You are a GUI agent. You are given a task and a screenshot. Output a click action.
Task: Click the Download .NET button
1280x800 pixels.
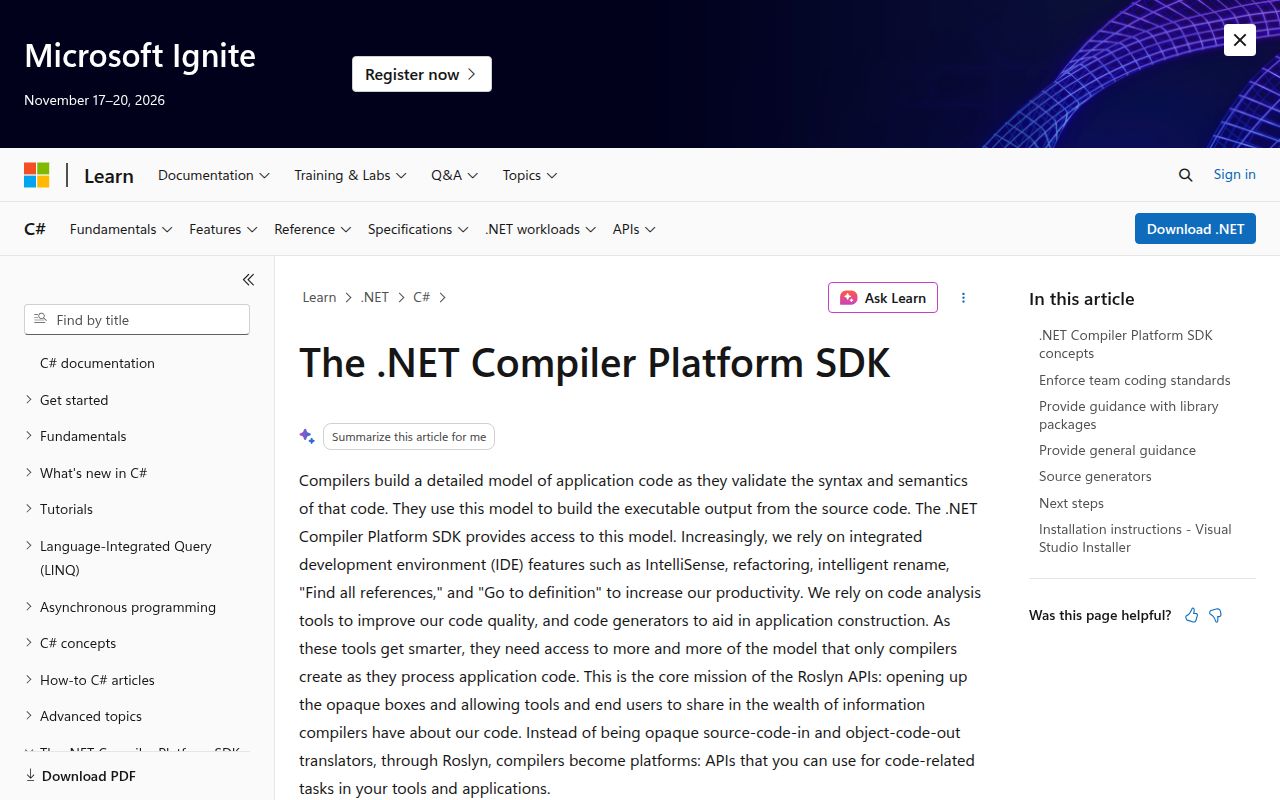[1195, 229]
